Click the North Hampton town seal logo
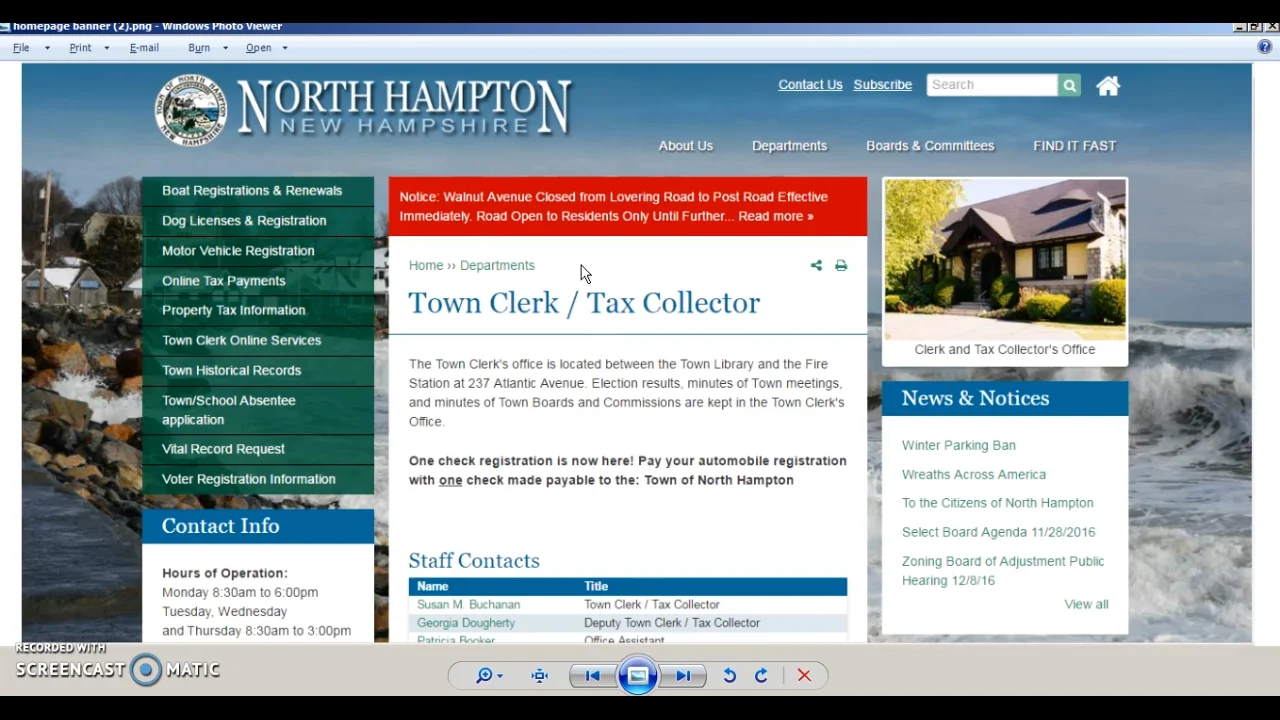The width and height of the screenshot is (1280, 720). (190, 109)
